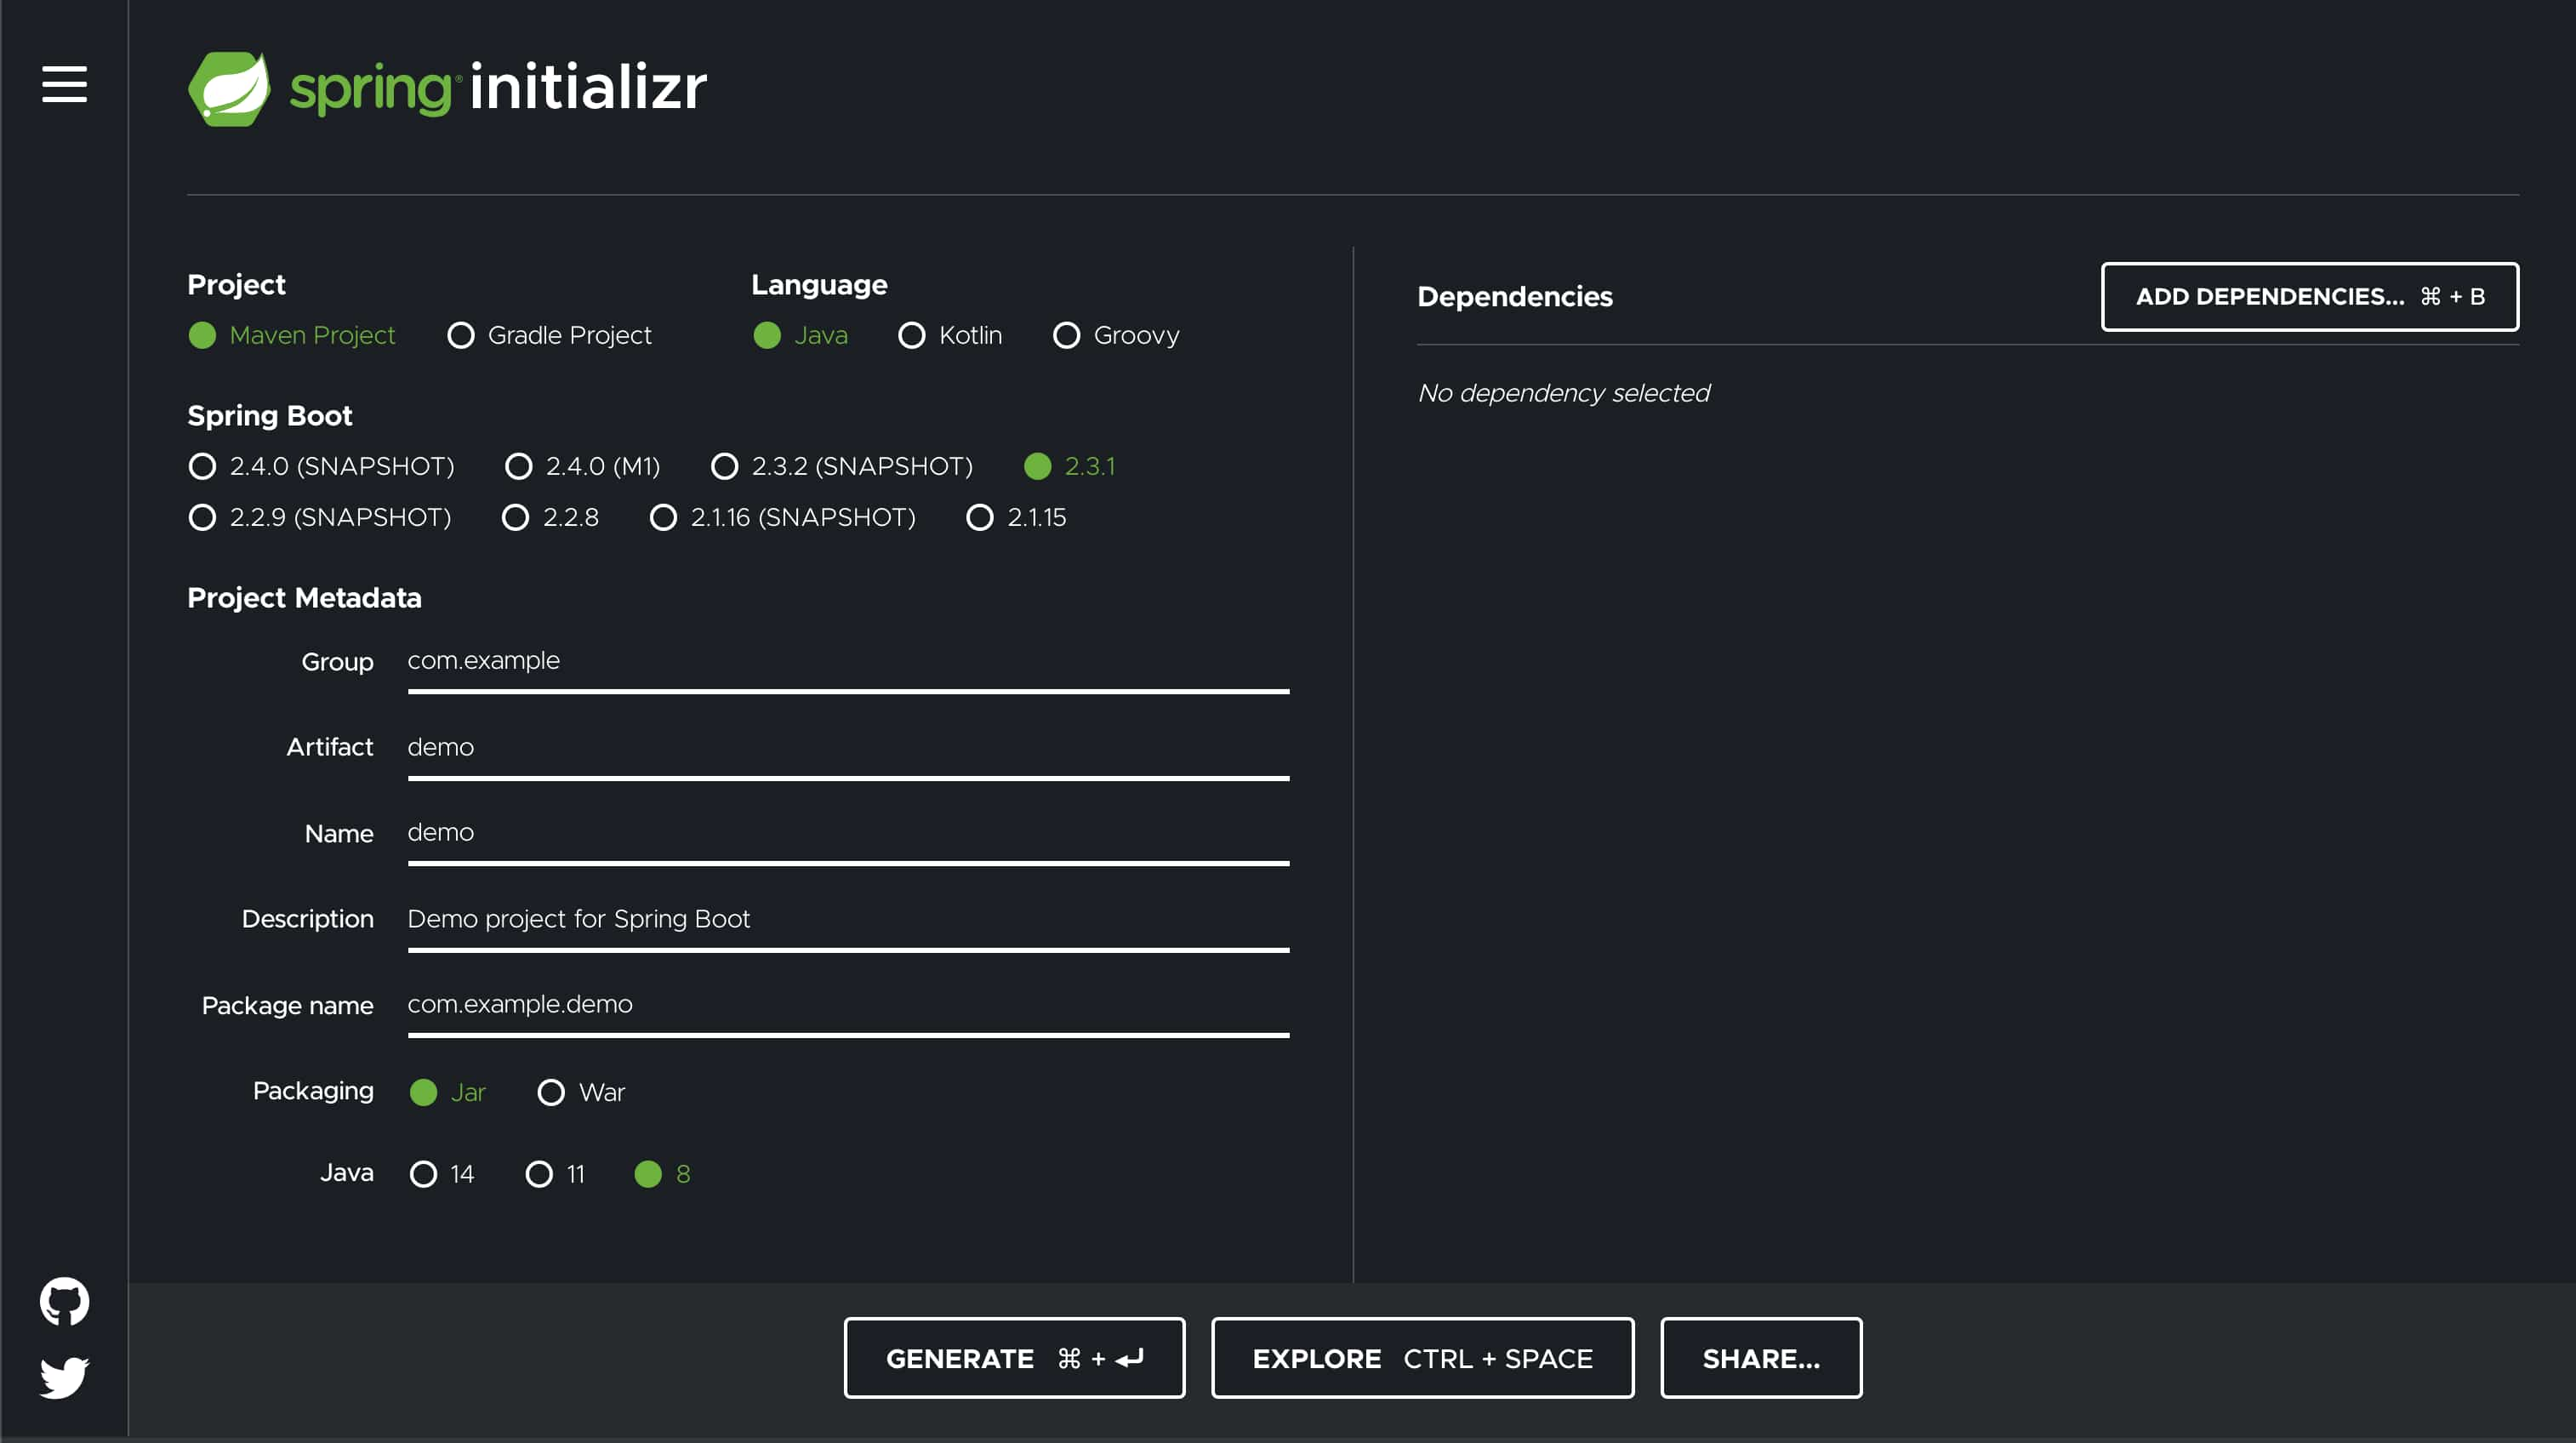Select Spring Boot 2.3.1
The image size is (2576, 1443).
(x=1069, y=466)
